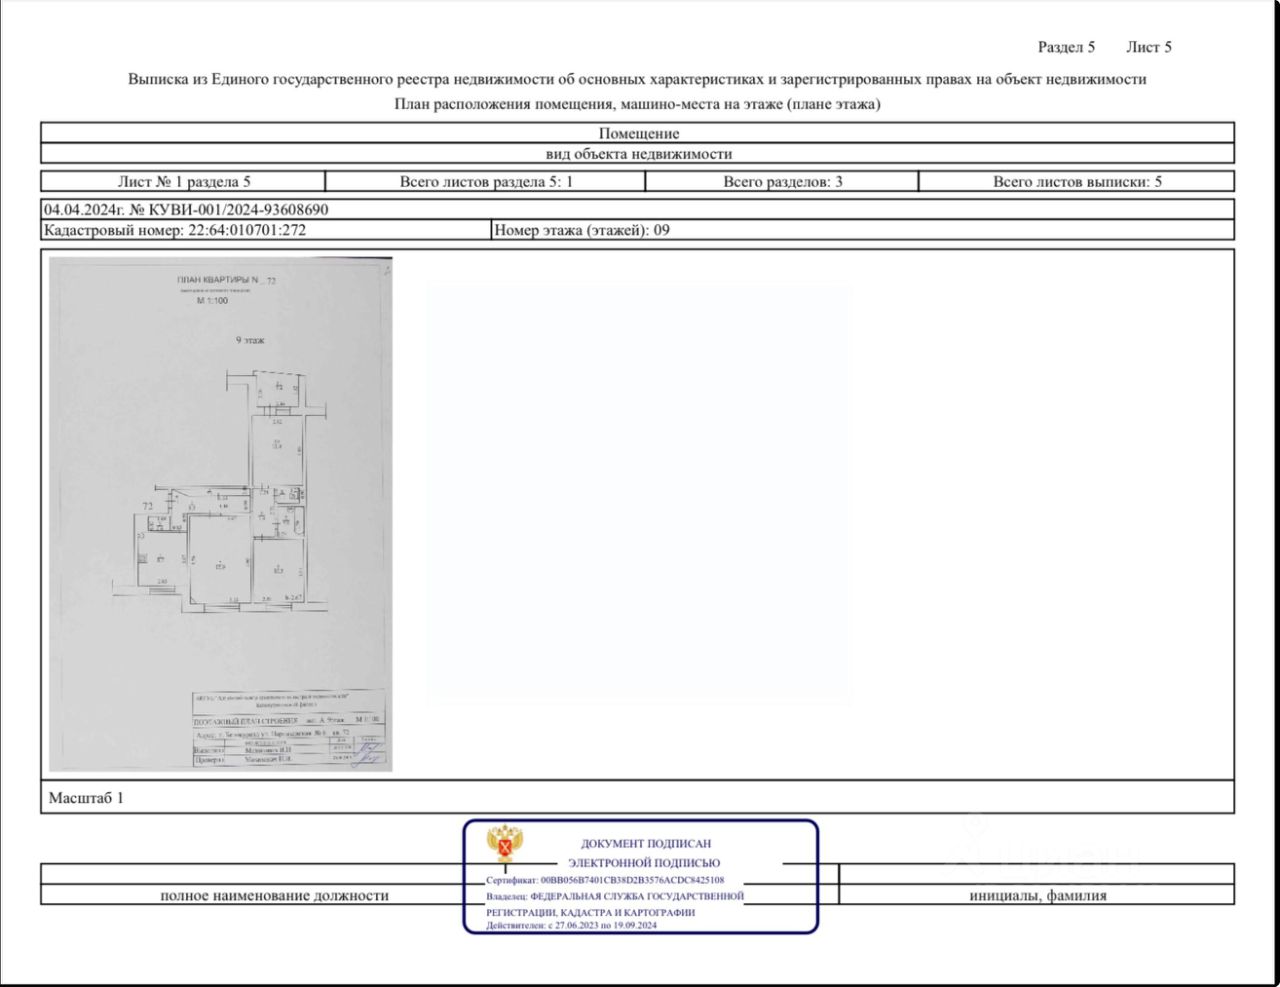Select the certificate number line "Сертификат: 00BB056B7401..."

[605, 880]
